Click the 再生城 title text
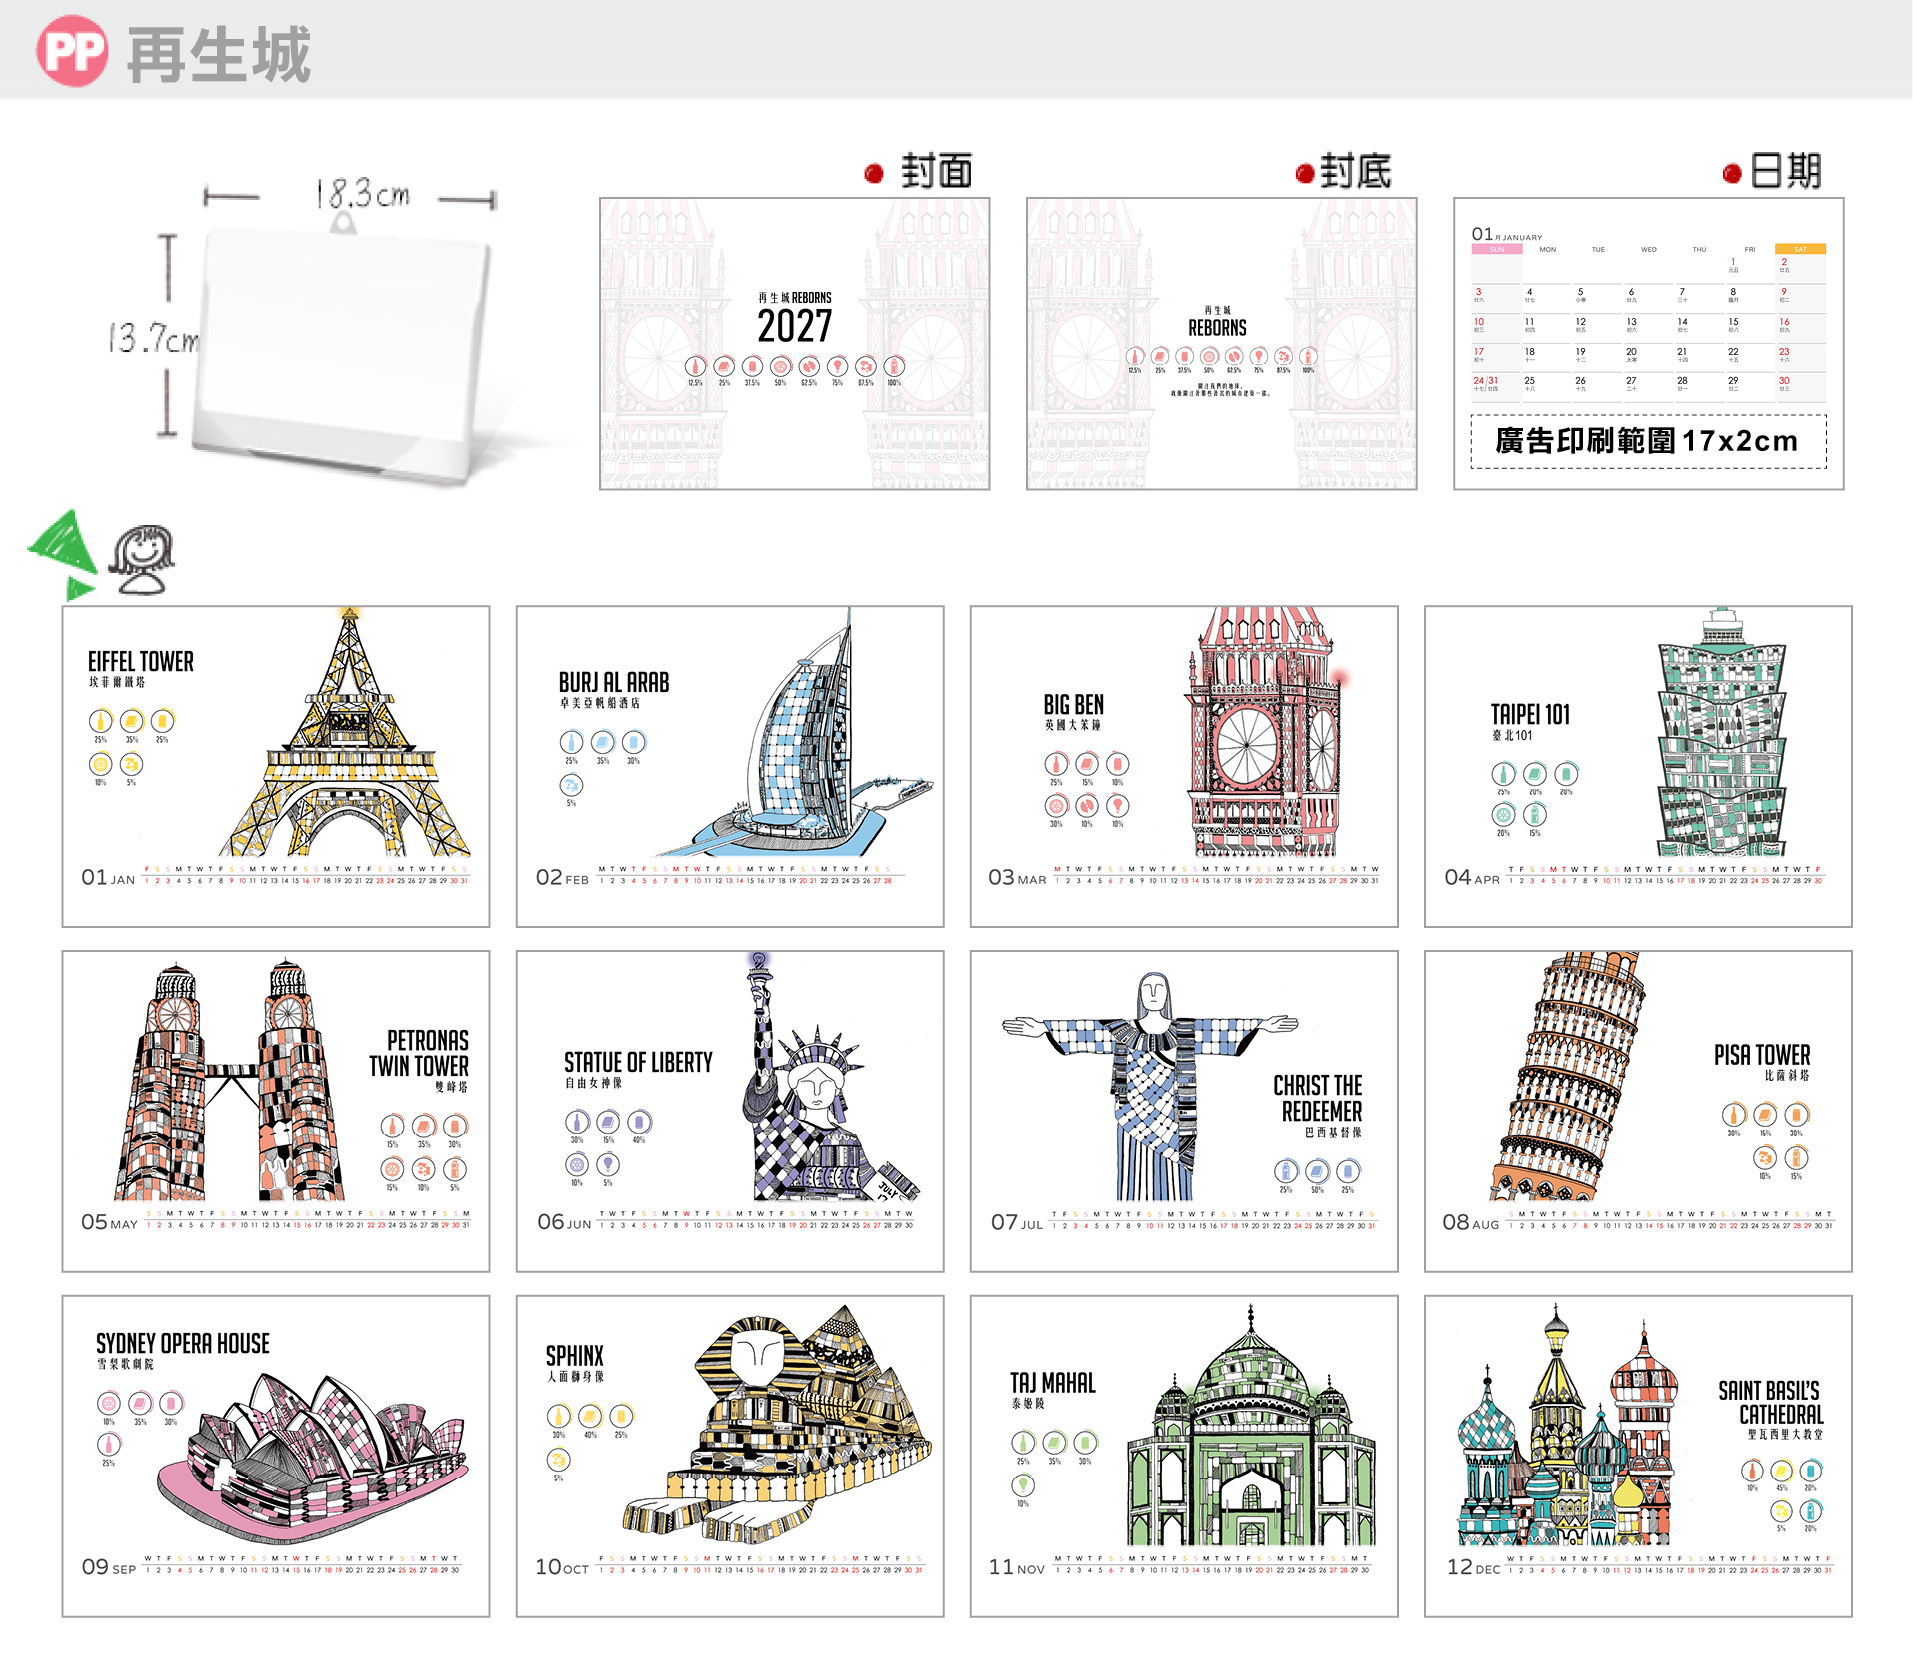 219,54
